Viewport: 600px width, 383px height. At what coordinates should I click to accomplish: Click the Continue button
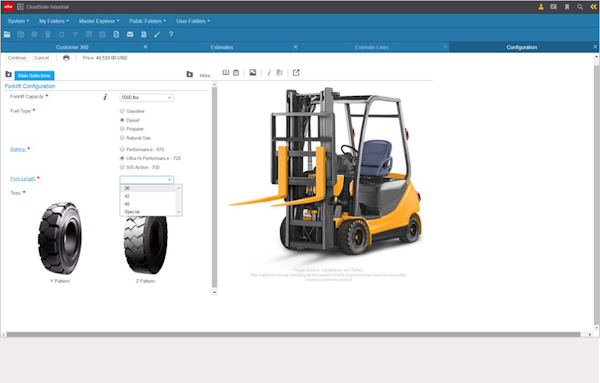pyautogui.click(x=17, y=58)
